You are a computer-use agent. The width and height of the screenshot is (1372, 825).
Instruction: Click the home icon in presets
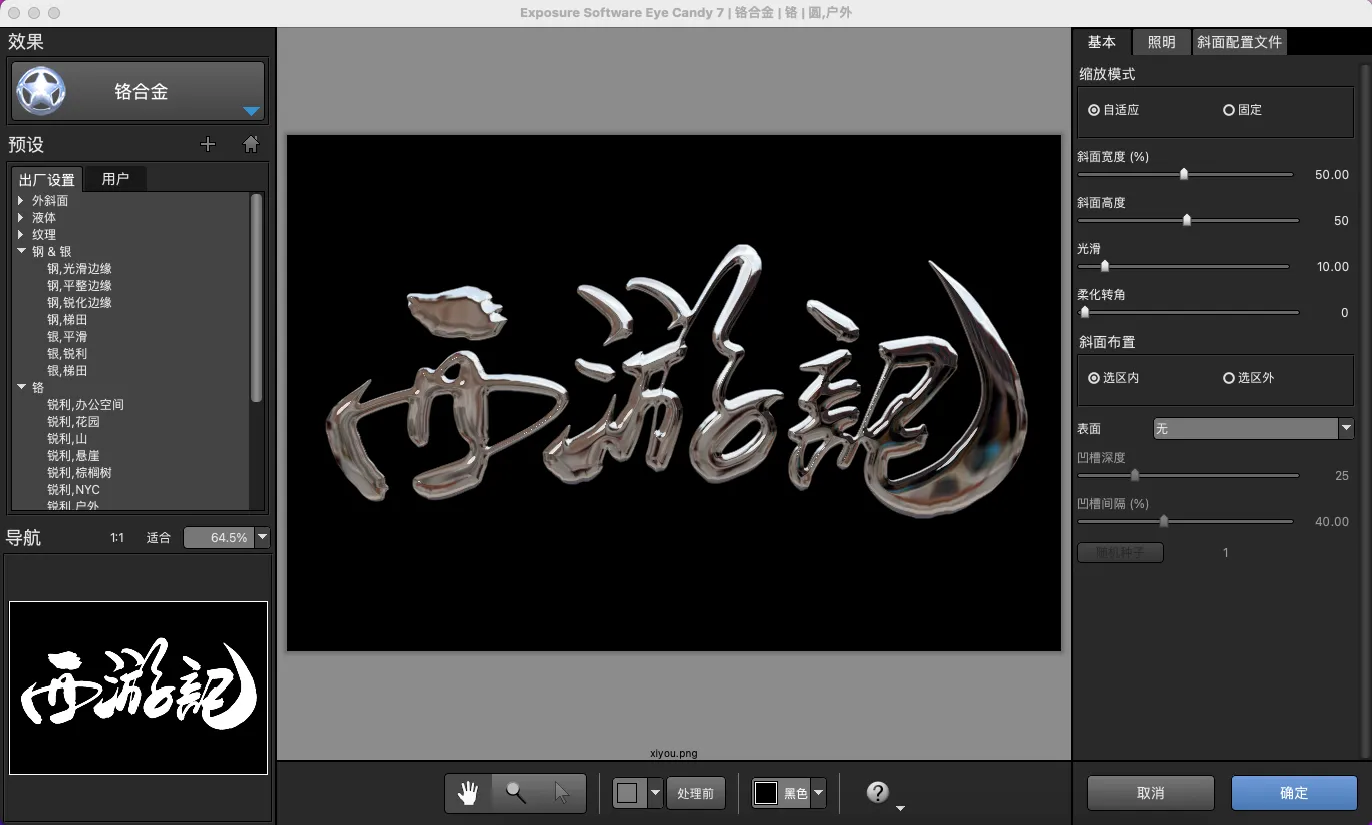[251, 144]
